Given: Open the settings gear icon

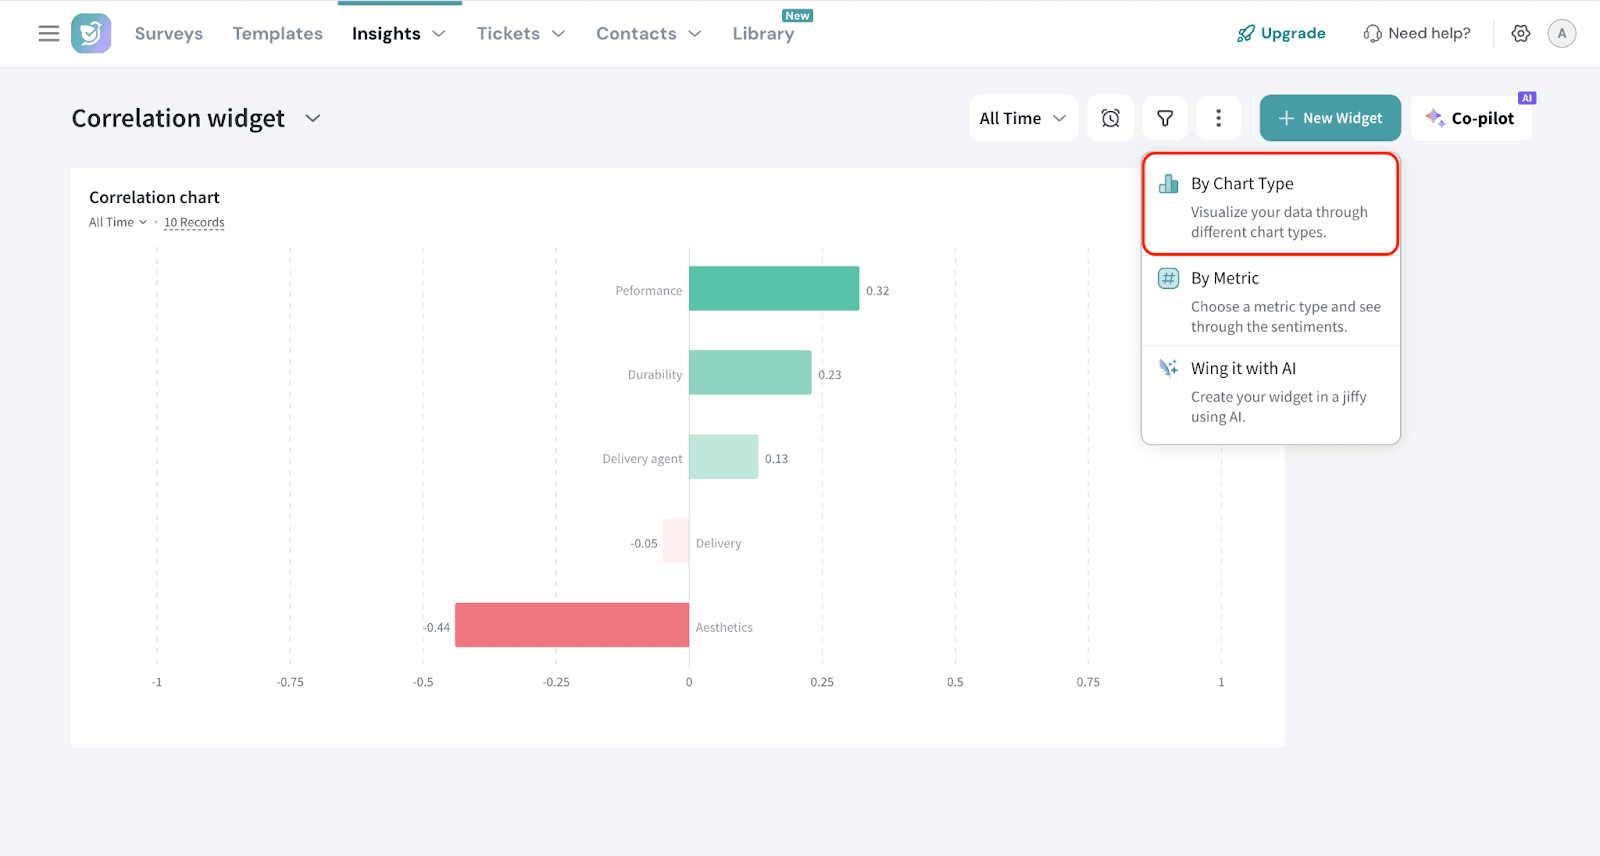Looking at the screenshot, I should pyautogui.click(x=1521, y=33).
